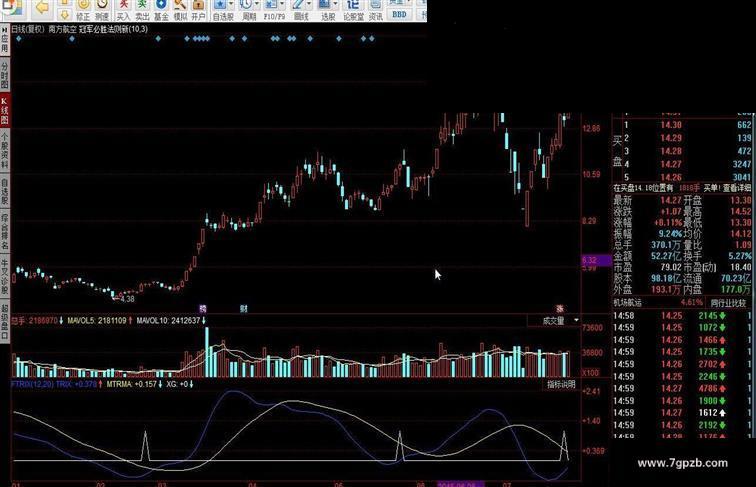Viewport: 756px width, 487px height.
Task: Click the 最新 price value 14.27
Action: pyautogui.click(x=671, y=200)
